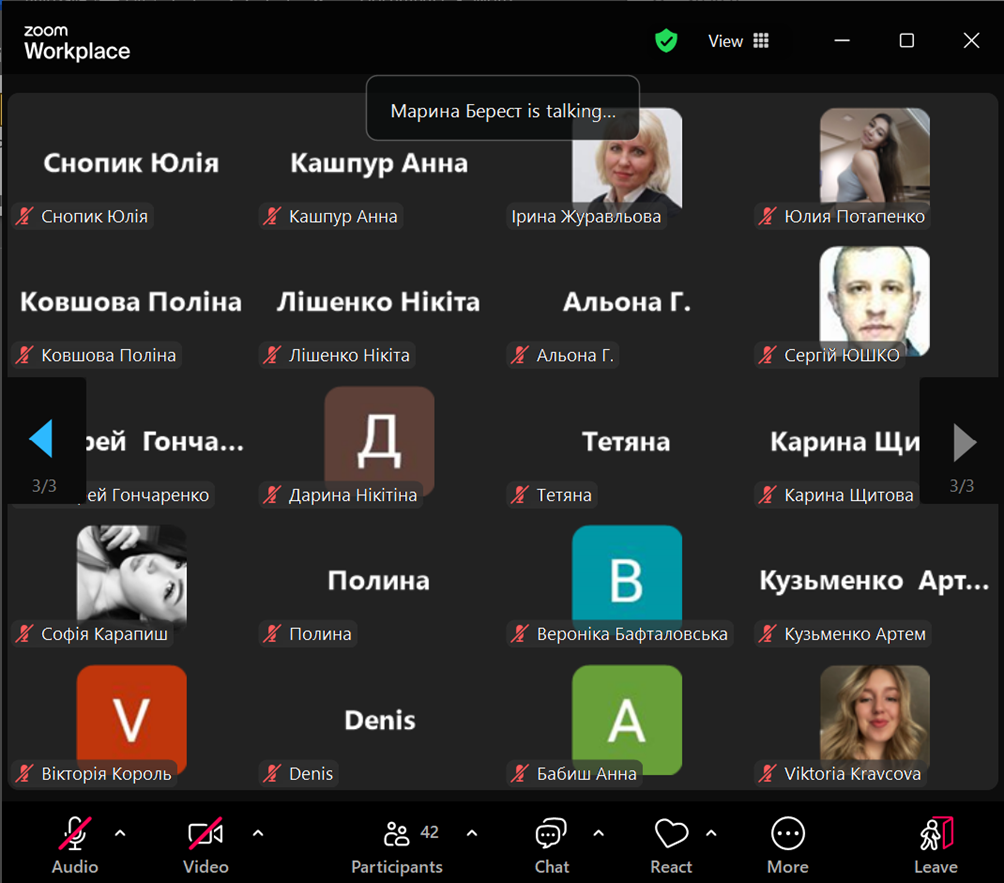Click muted mic icon beside Дарина Нікітіна
This screenshot has width=1004, height=883.
click(272, 494)
